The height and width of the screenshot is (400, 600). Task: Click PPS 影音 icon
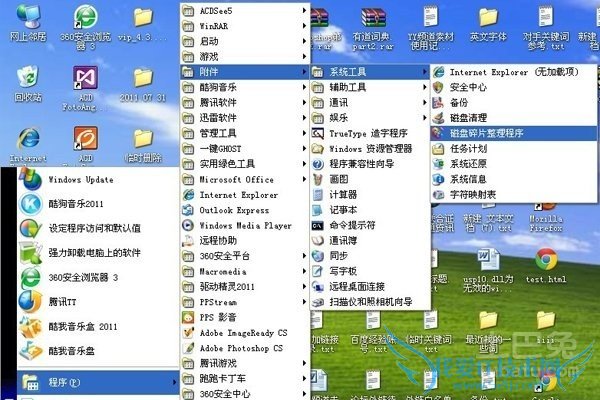(188, 317)
